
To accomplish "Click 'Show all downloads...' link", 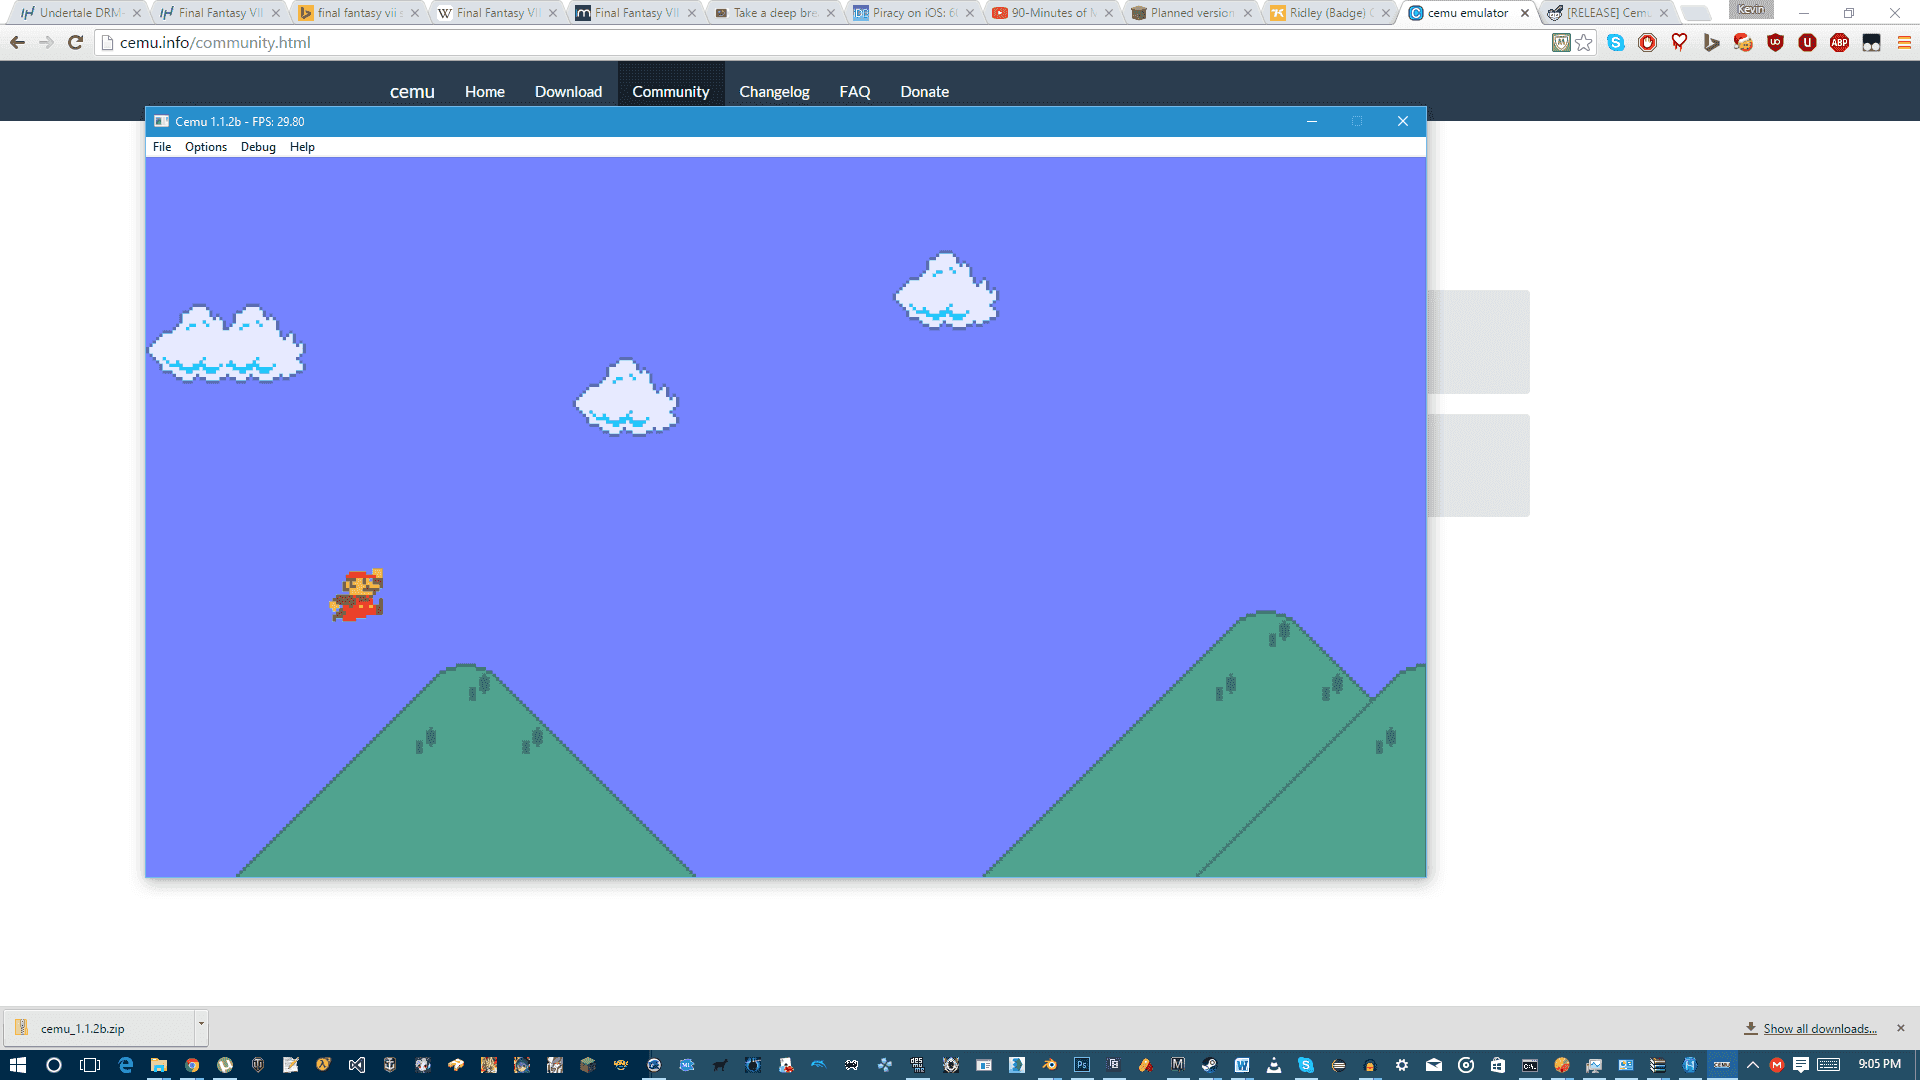I will (1820, 1029).
